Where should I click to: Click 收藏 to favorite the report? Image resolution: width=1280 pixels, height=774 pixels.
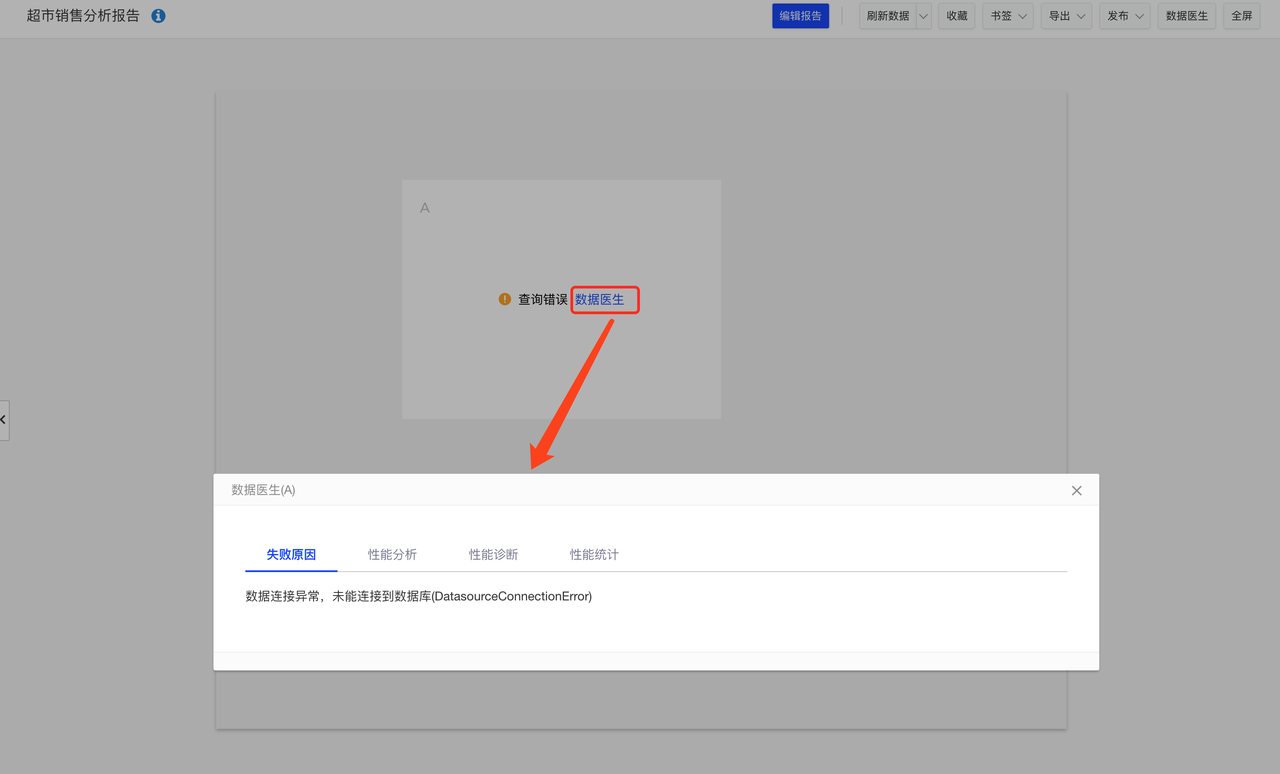(x=957, y=16)
